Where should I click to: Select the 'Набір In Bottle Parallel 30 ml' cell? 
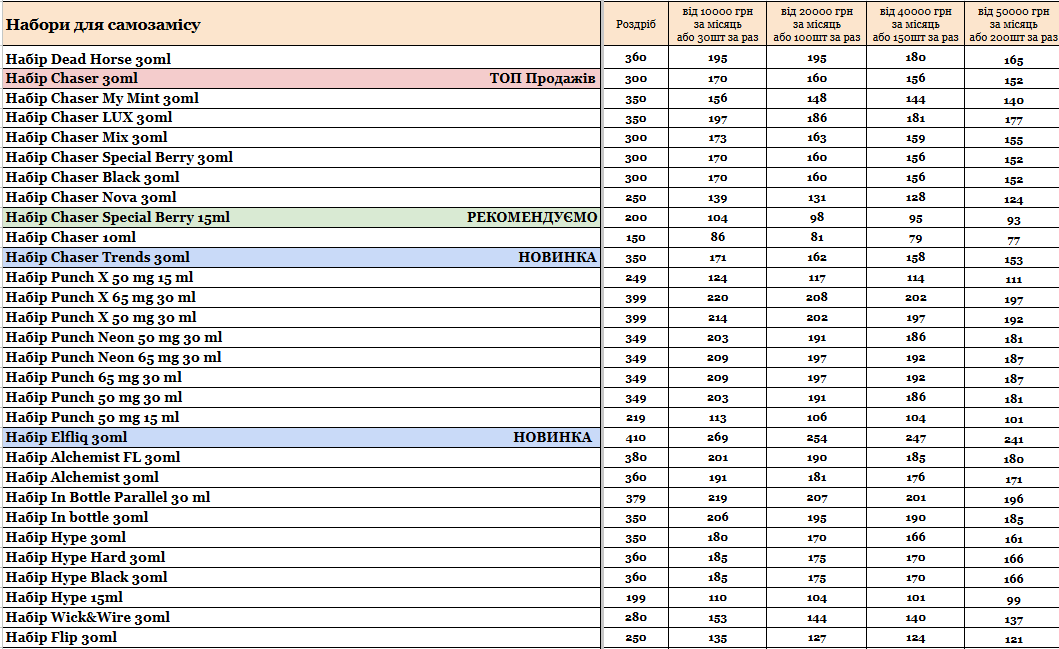tap(108, 498)
